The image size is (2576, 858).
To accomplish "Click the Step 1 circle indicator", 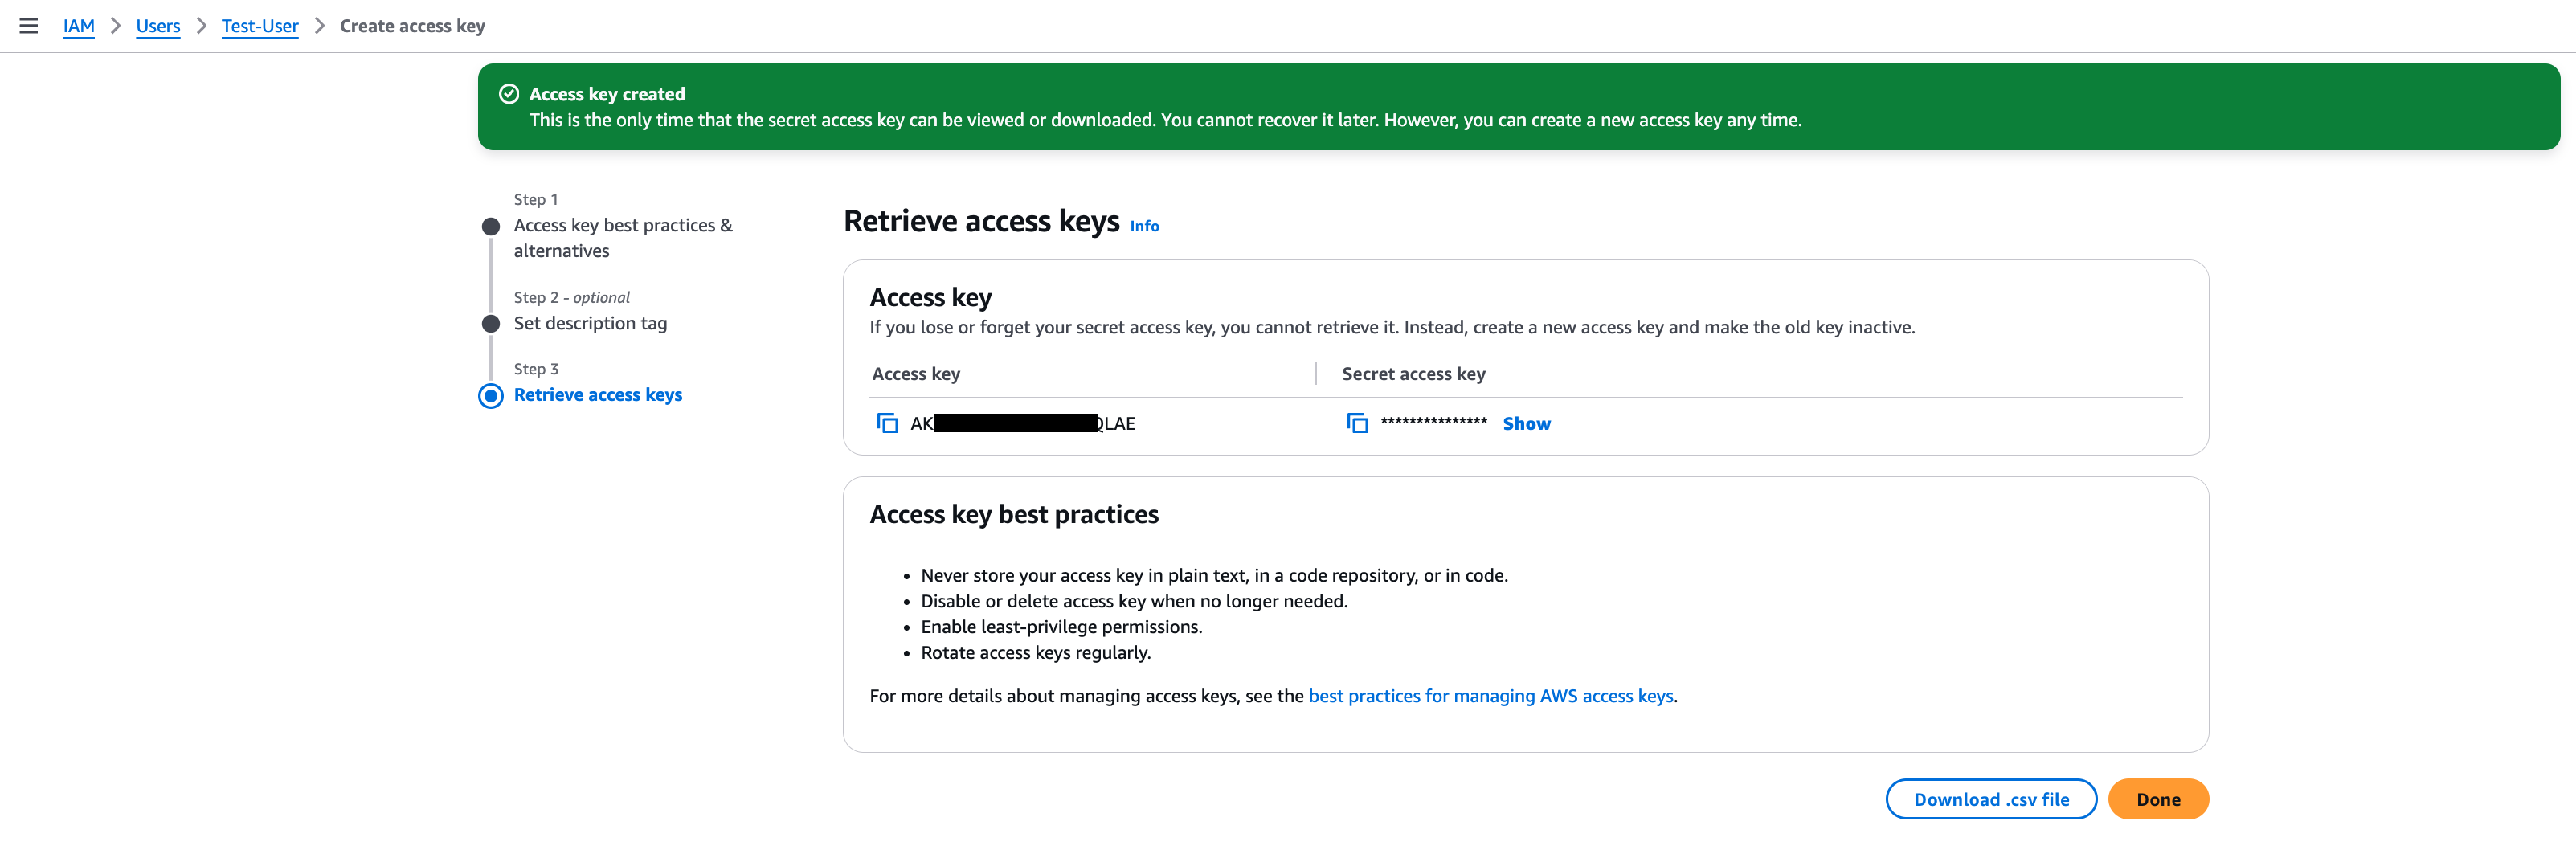I will tap(490, 226).
